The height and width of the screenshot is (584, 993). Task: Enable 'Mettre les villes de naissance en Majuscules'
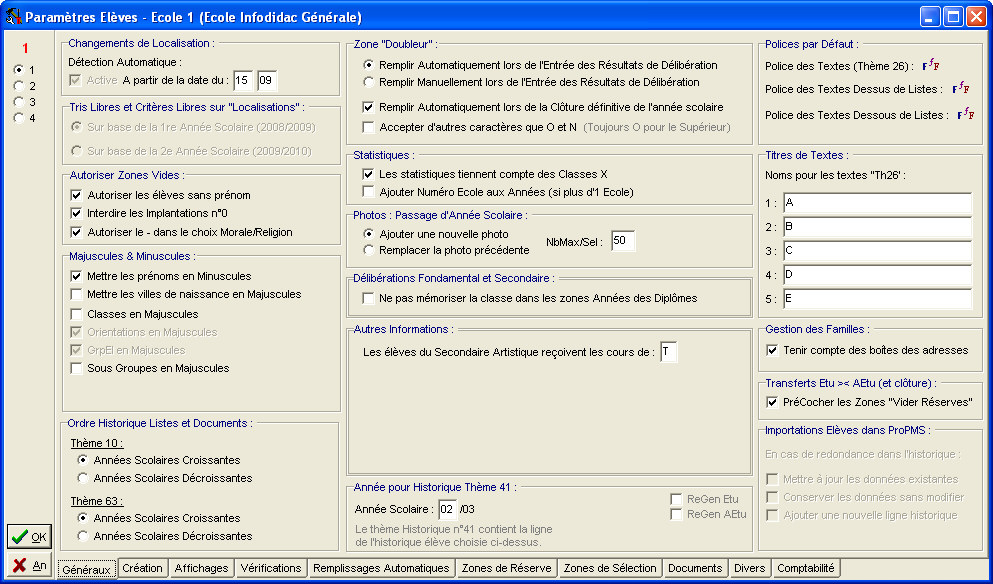tap(77, 294)
